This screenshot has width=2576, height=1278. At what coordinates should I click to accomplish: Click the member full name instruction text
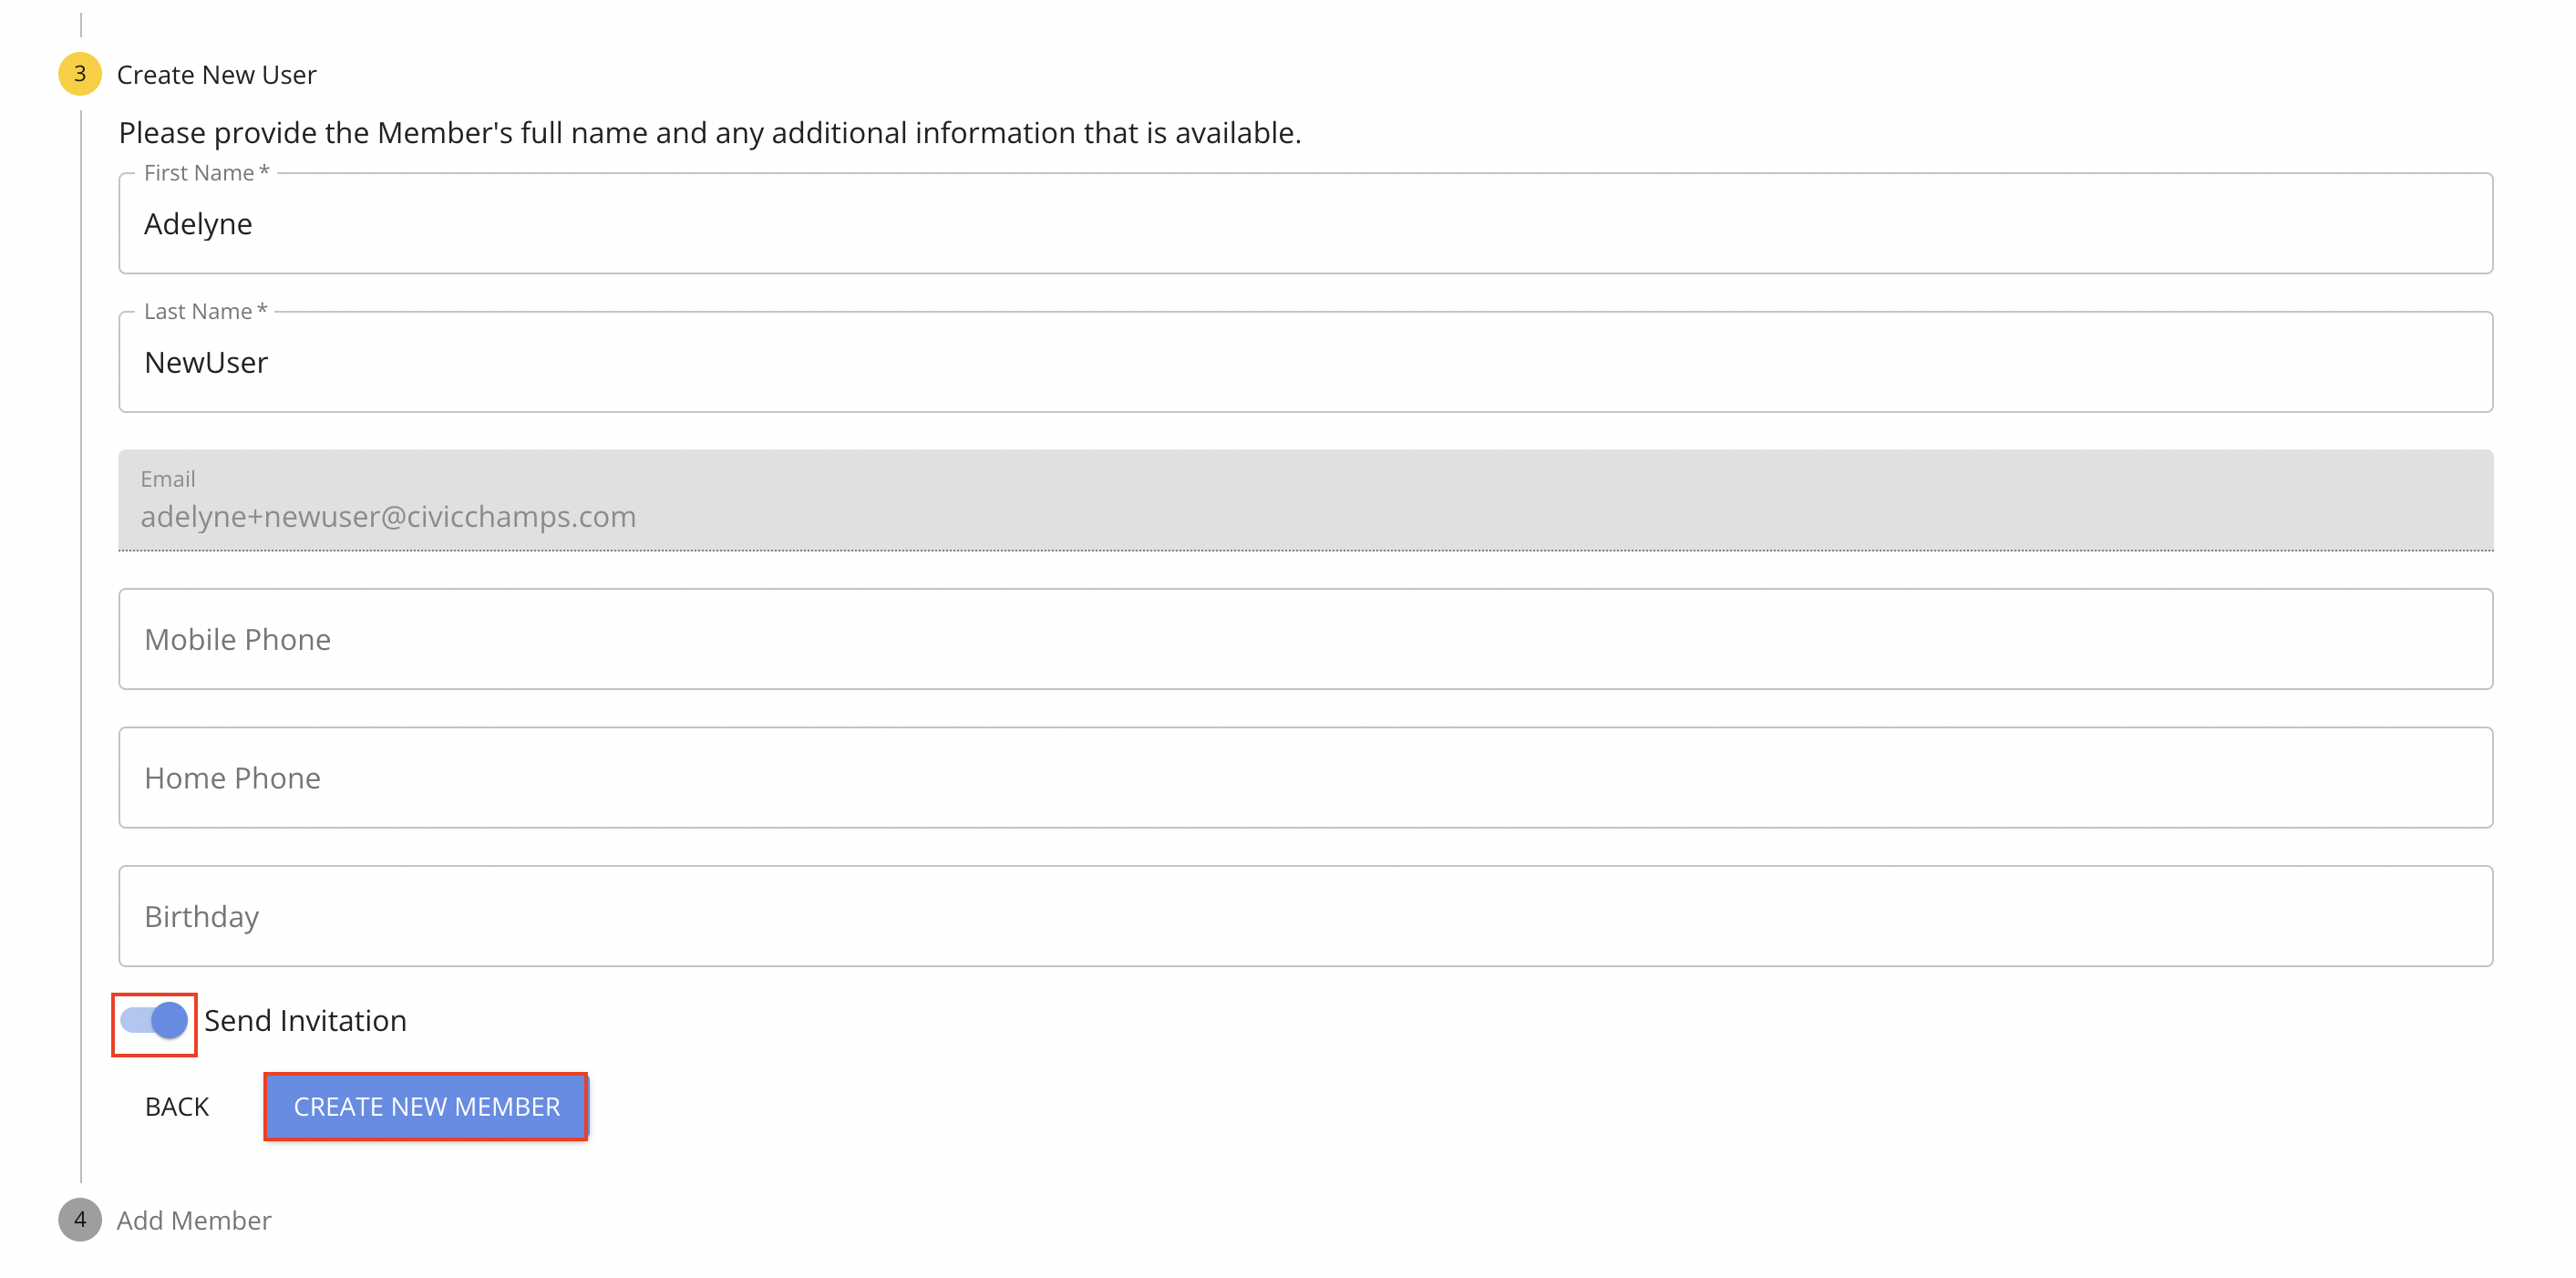click(710, 133)
